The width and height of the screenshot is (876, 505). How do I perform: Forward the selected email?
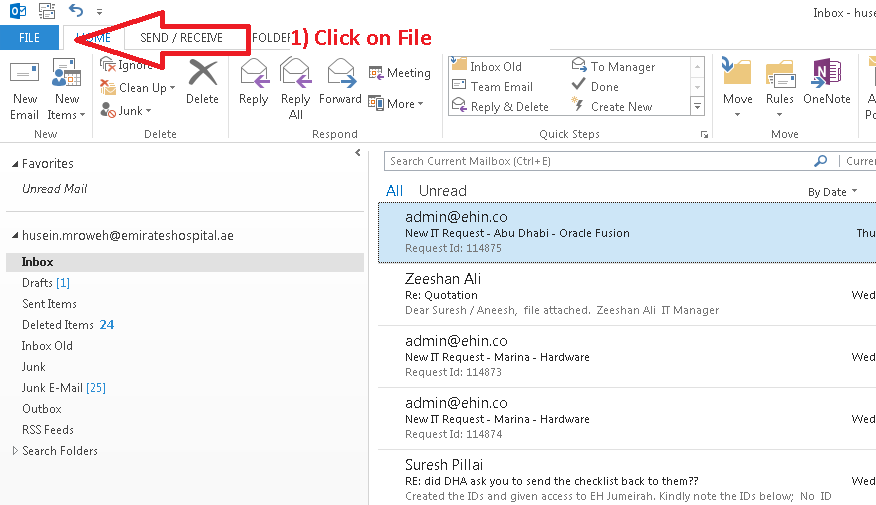[340, 82]
